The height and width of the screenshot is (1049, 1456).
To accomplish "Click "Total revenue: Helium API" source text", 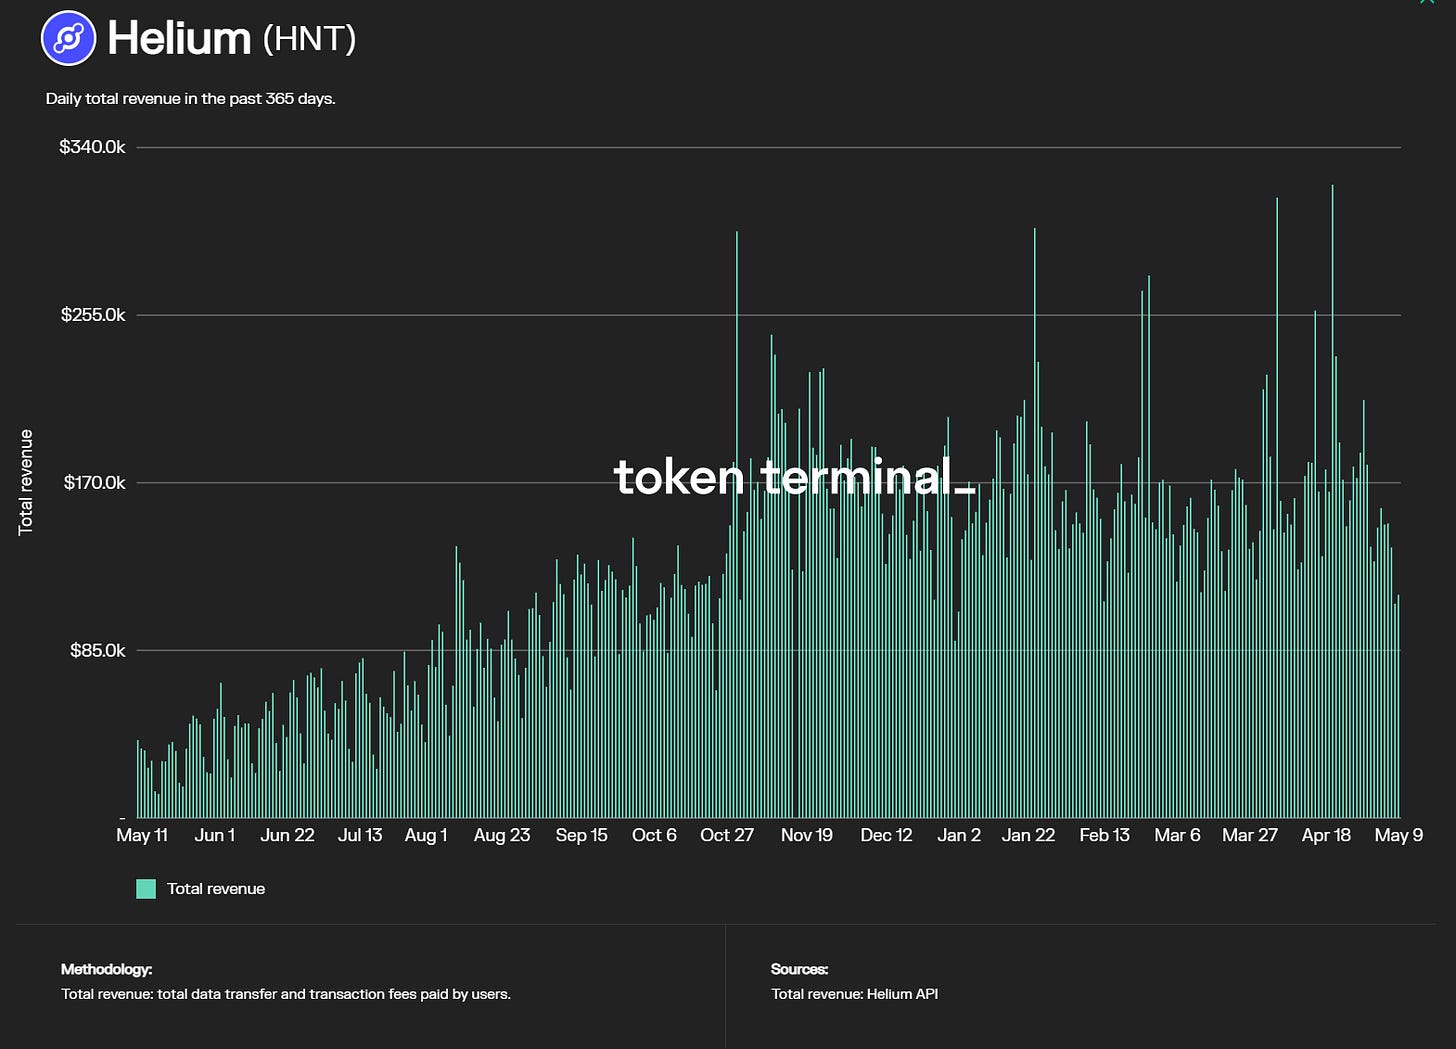I will (854, 994).
